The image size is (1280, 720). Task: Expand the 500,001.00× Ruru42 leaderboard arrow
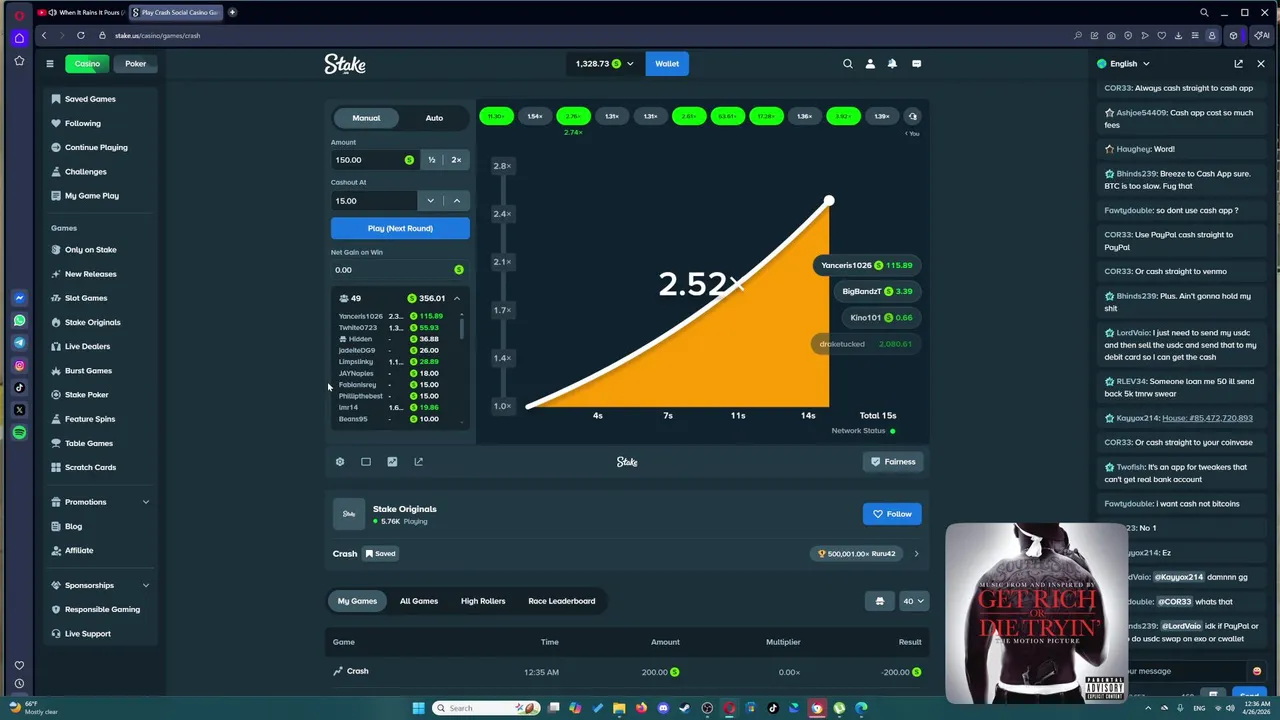tap(916, 554)
